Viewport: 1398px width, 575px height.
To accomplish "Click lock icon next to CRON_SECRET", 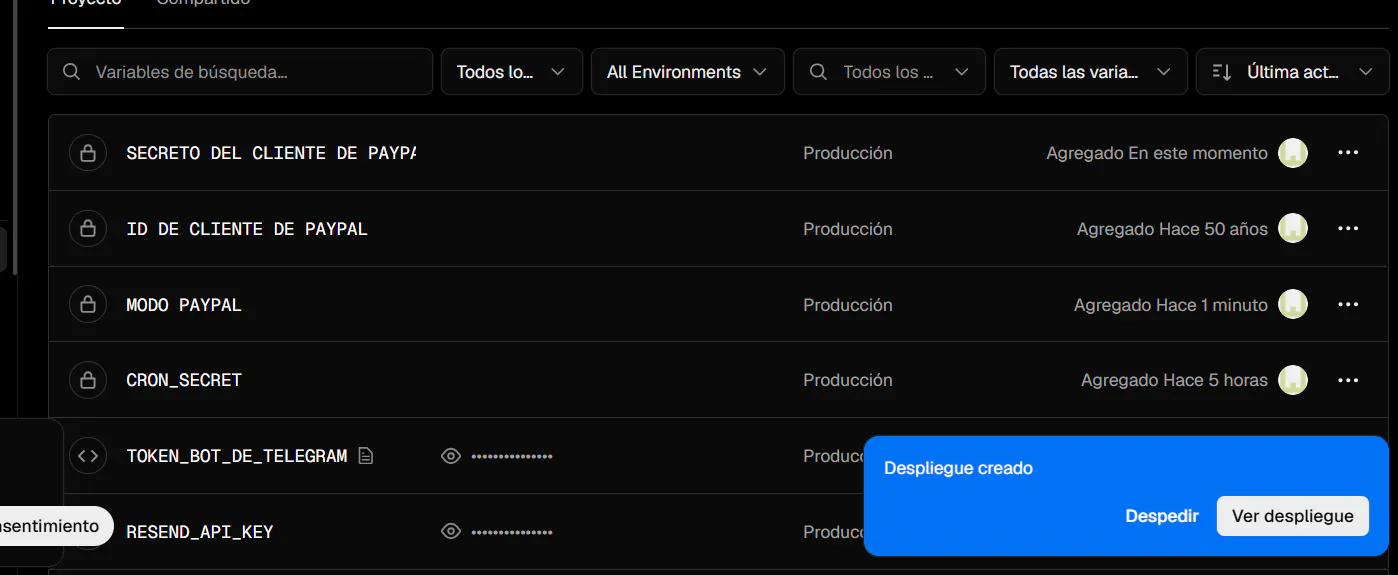I will coord(88,380).
